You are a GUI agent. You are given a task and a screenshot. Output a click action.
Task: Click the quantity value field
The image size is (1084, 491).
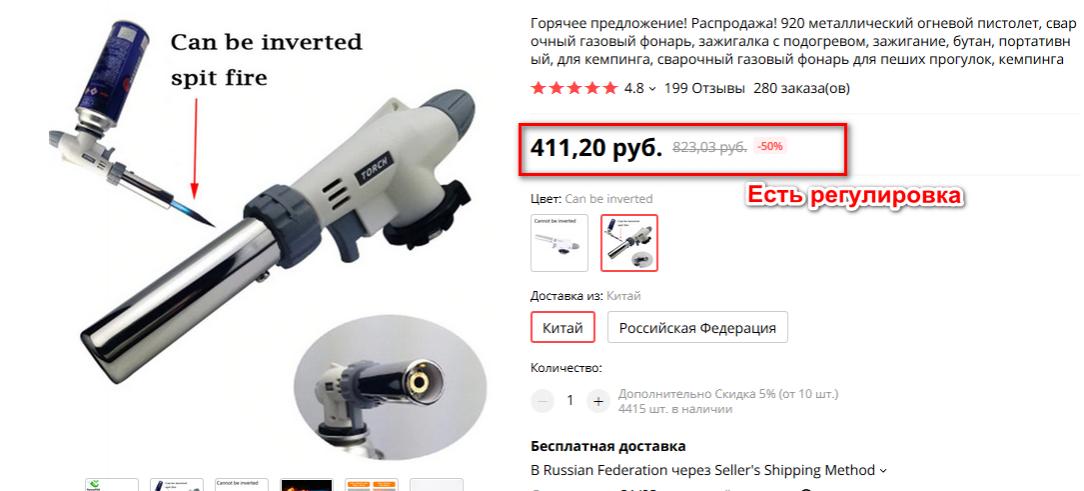(570, 400)
